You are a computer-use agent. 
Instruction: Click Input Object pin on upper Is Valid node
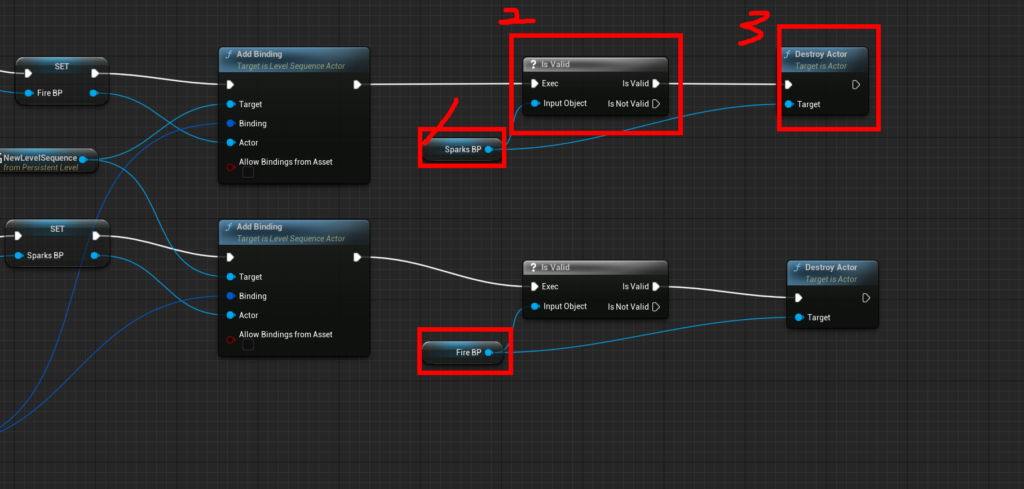click(x=536, y=103)
